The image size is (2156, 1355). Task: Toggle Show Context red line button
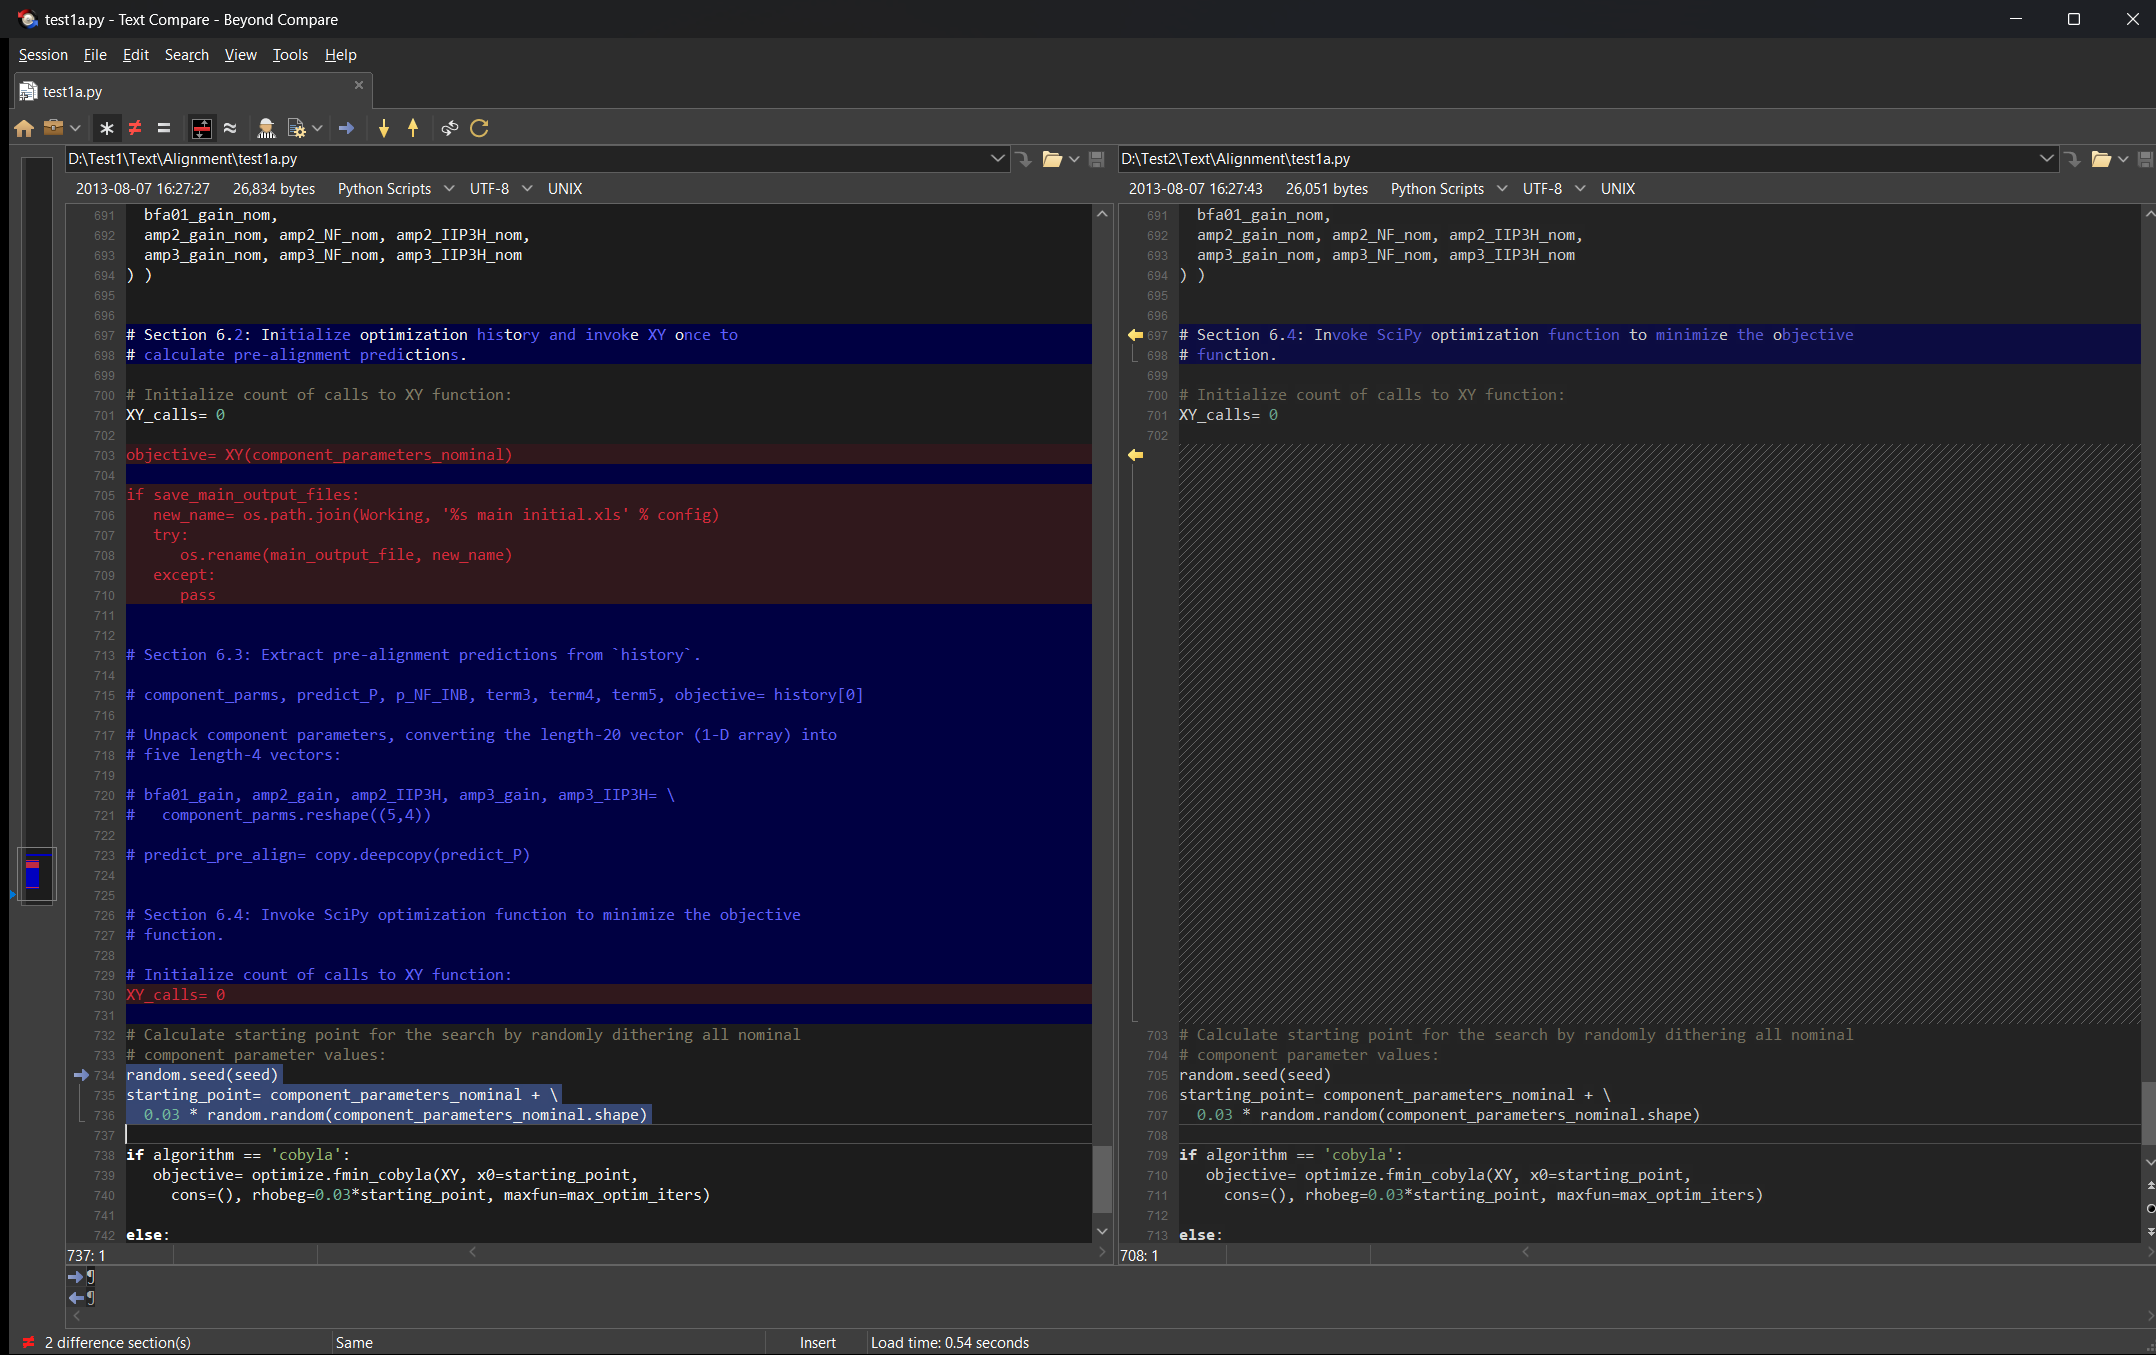click(x=202, y=128)
